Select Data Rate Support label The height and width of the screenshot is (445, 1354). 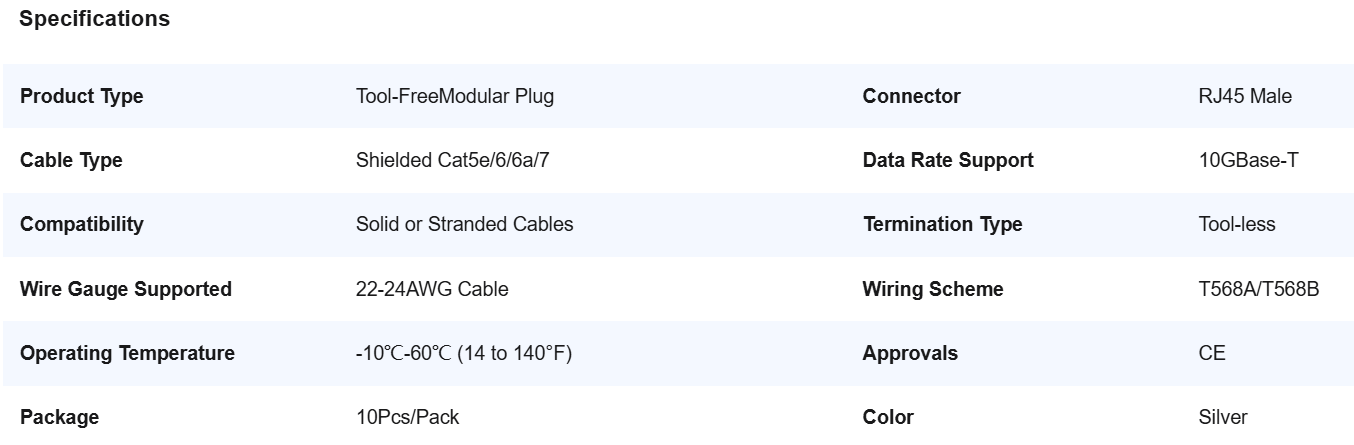pyautogui.click(x=948, y=161)
